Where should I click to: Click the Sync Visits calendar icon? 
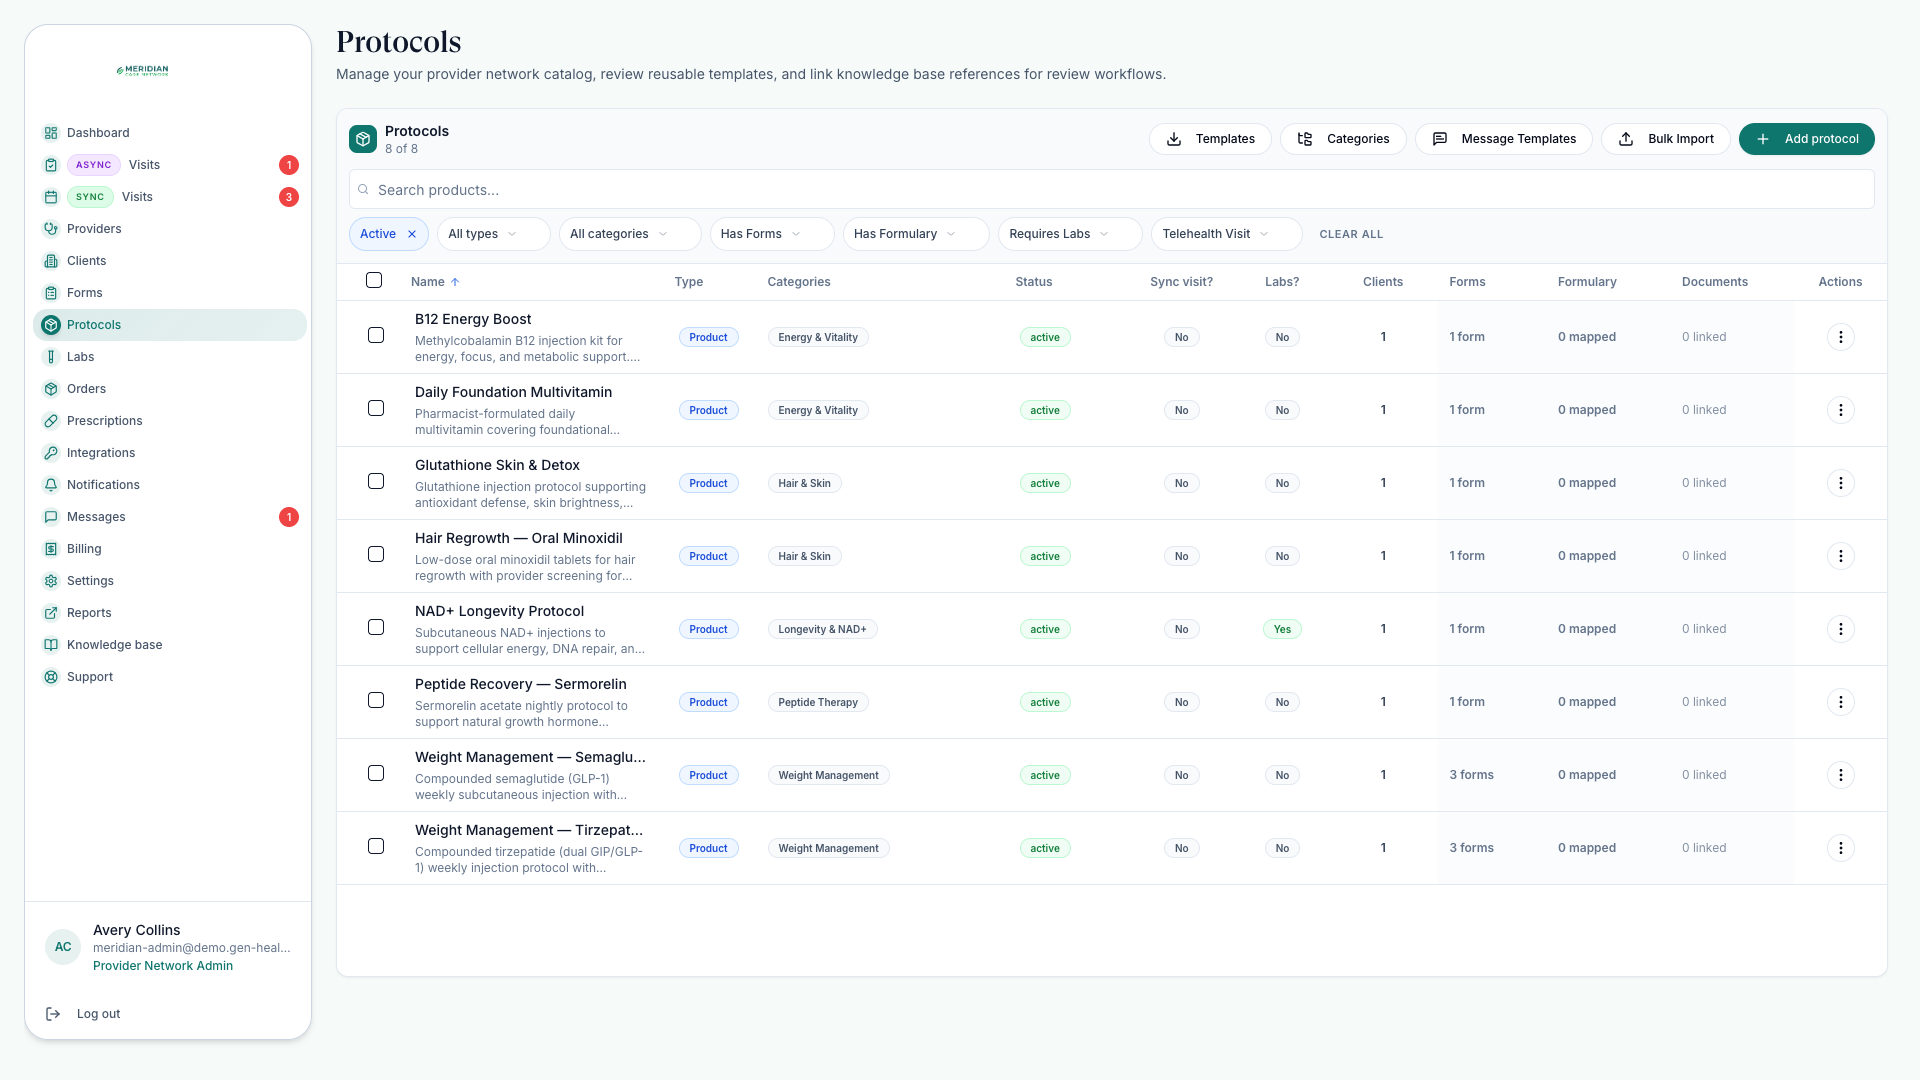[51, 197]
